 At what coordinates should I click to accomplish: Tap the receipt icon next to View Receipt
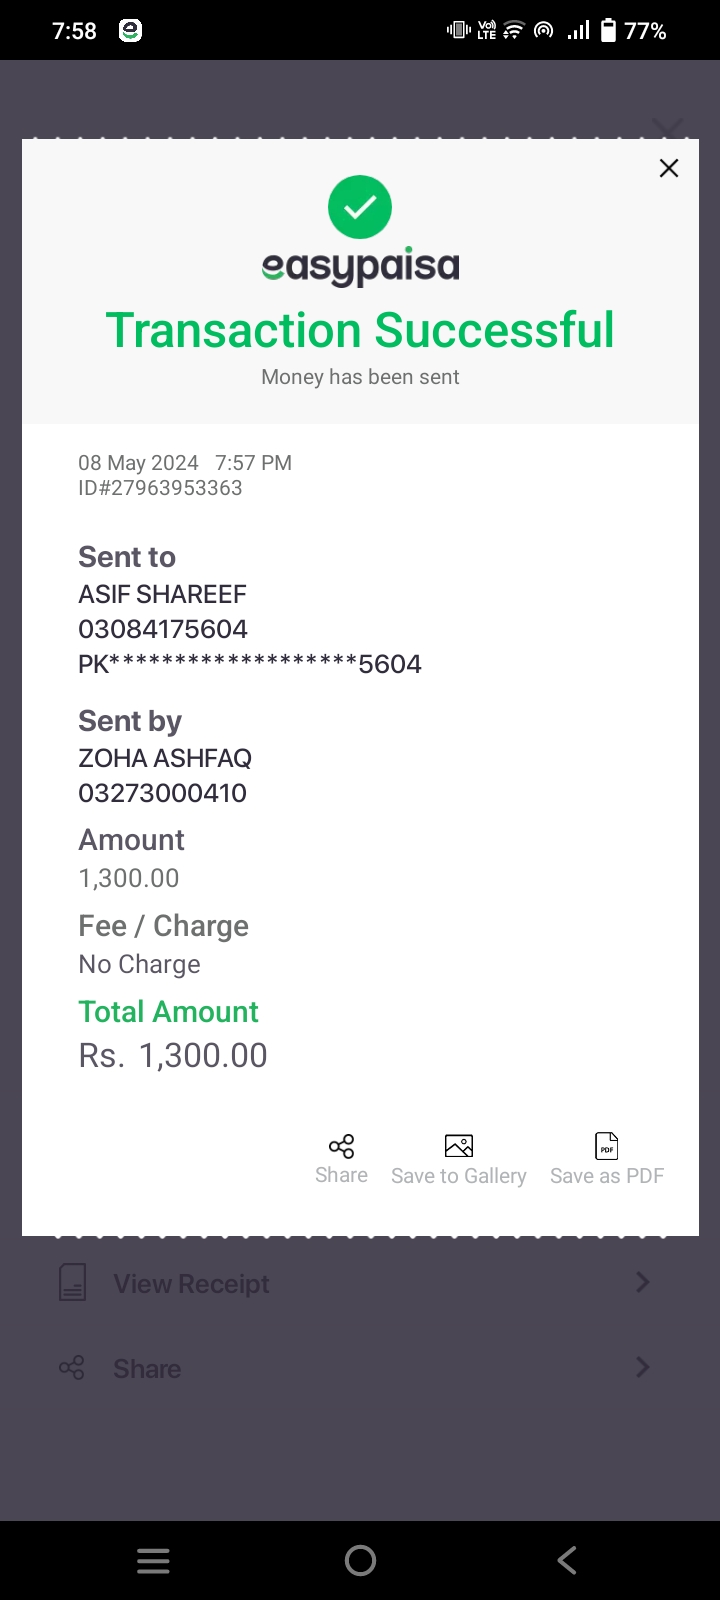[72, 1282]
